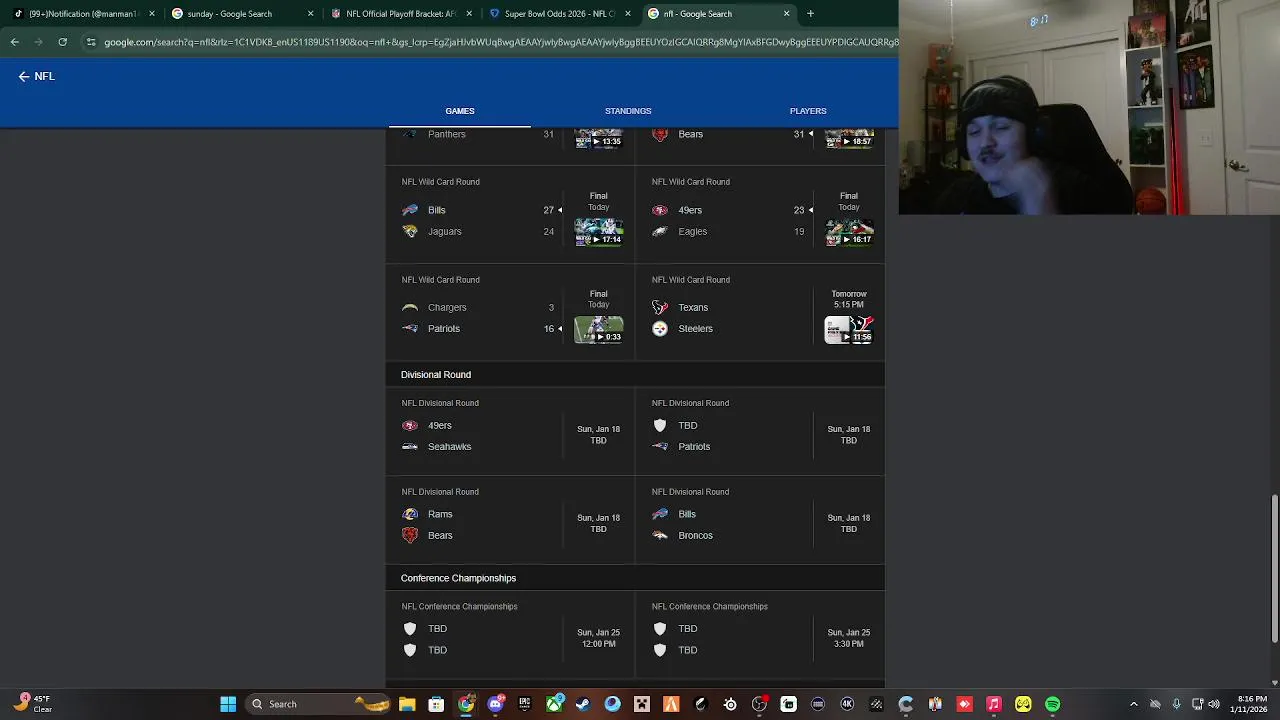Launch Minecraft from the taskbar
1280x720 pixels.
(x=642, y=704)
